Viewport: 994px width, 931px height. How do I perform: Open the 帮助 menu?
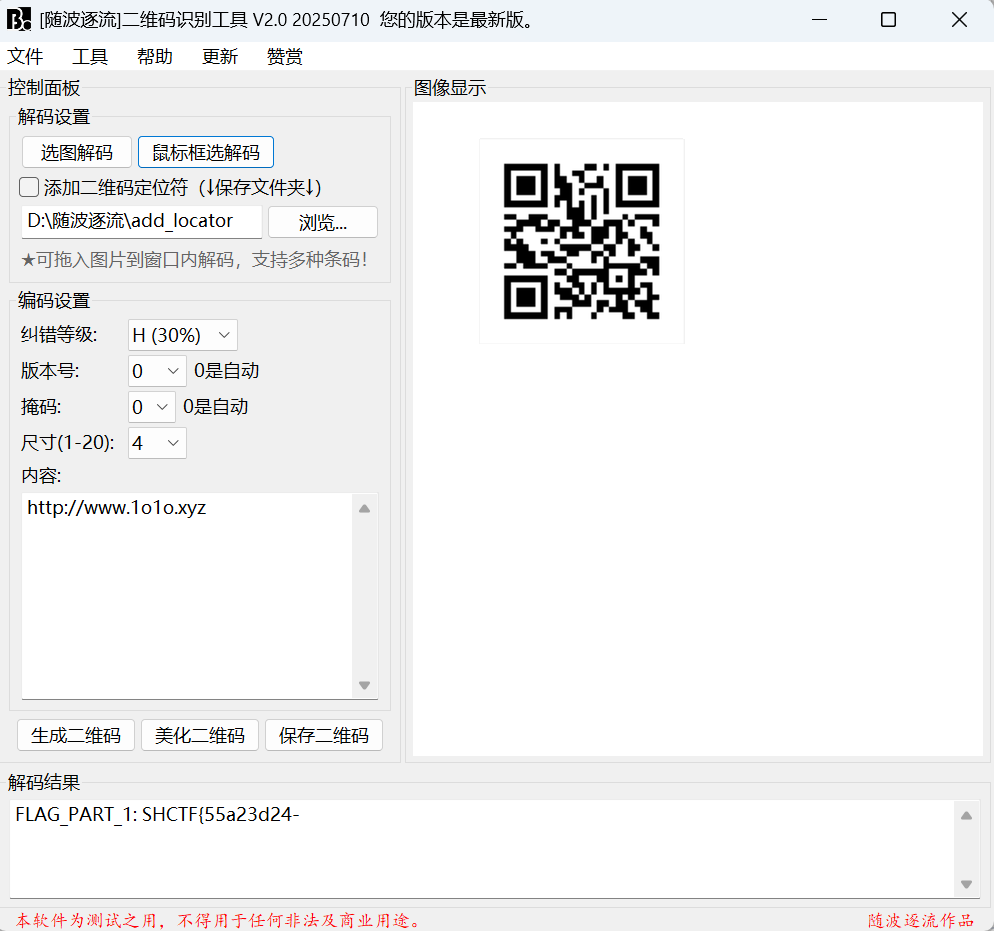(x=155, y=57)
